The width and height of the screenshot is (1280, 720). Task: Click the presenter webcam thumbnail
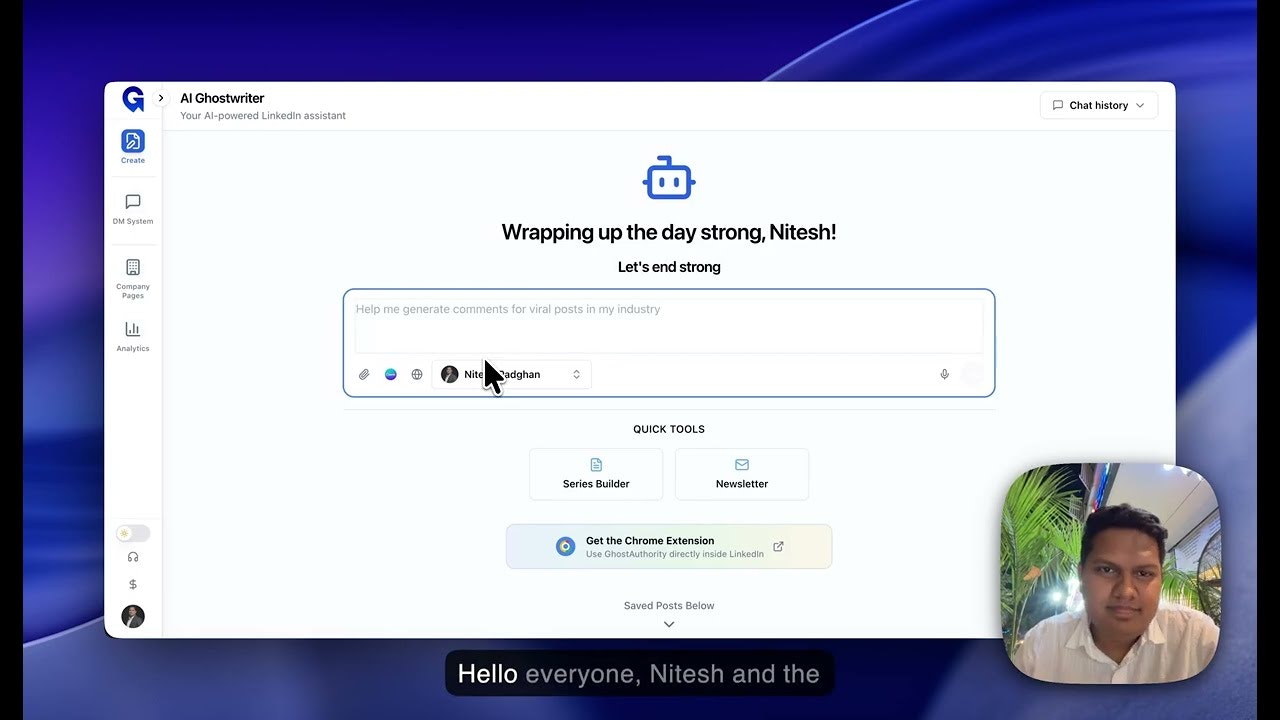tap(1111, 572)
